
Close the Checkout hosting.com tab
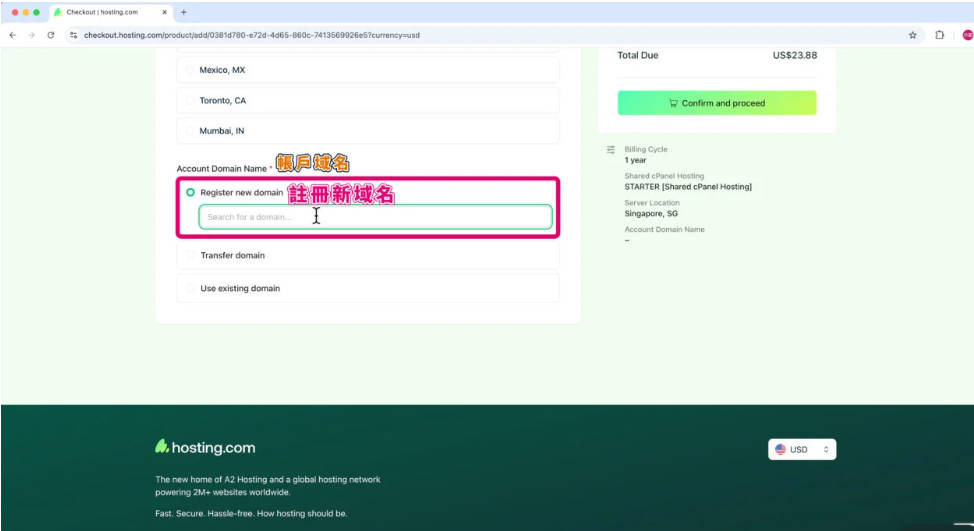(165, 12)
